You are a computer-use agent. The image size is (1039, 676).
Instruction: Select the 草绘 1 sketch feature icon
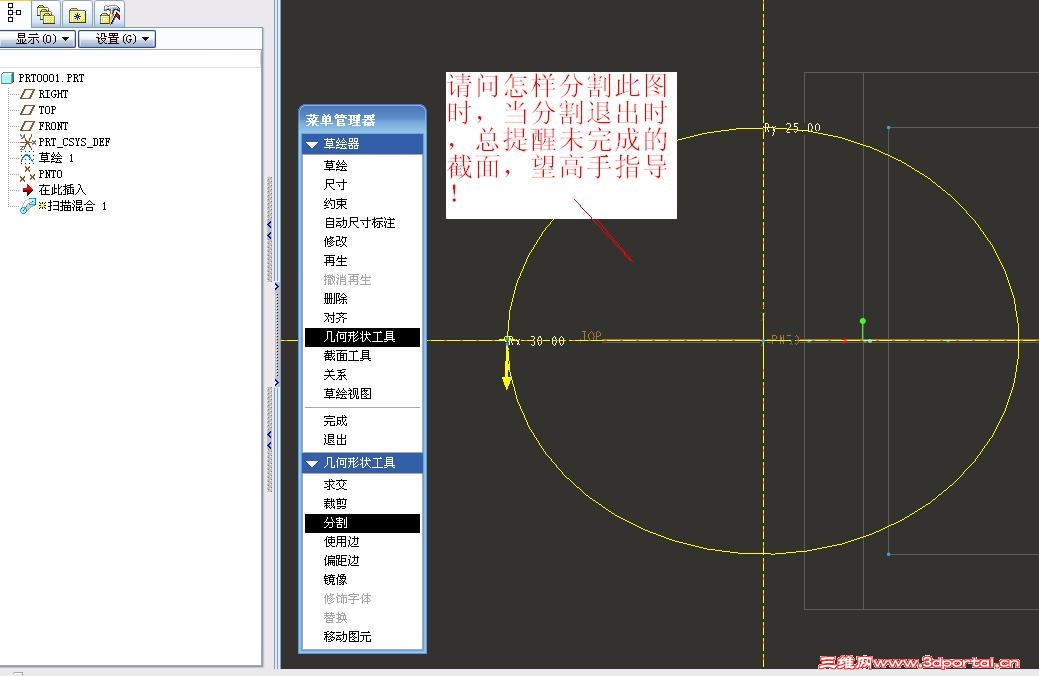(27, 158)
